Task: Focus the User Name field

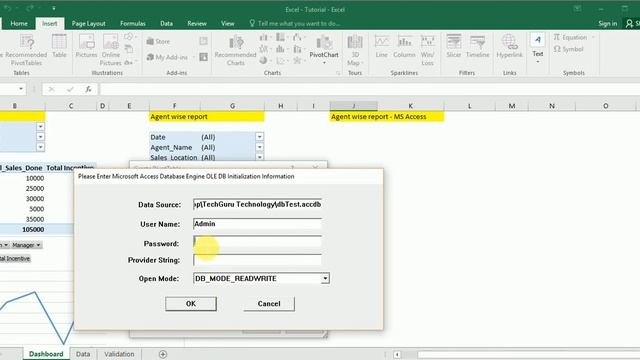Action: pyautogui.click(x=257, y=224)
